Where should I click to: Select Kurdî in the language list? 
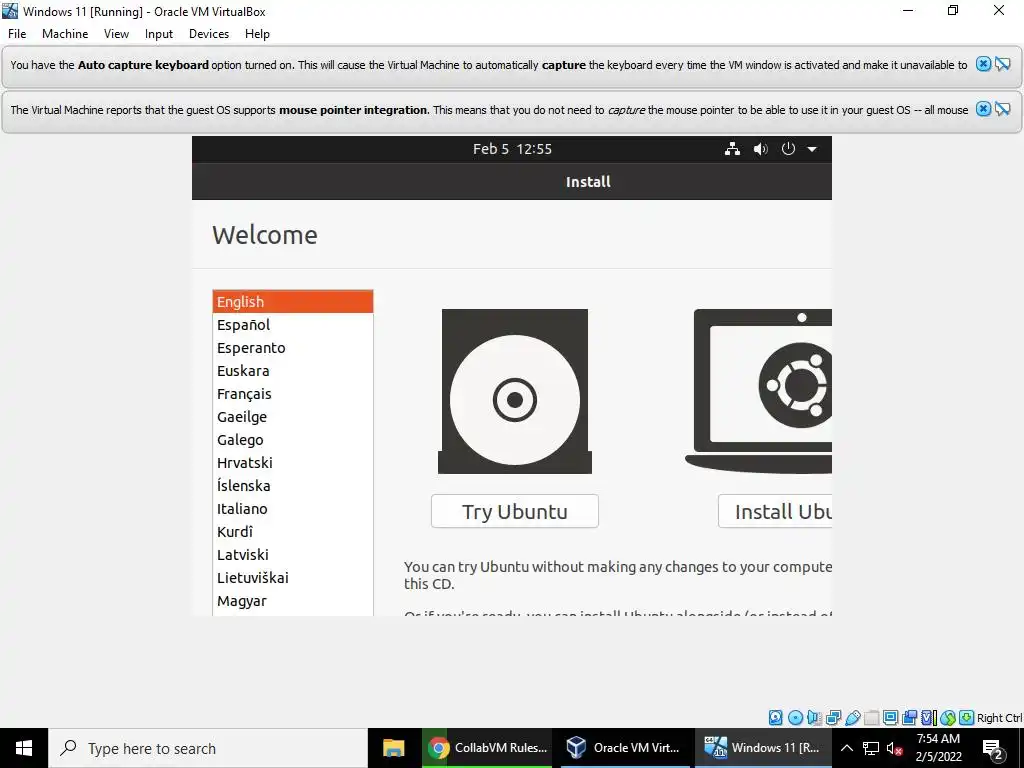pyautogui.click(x=293, y=532)
